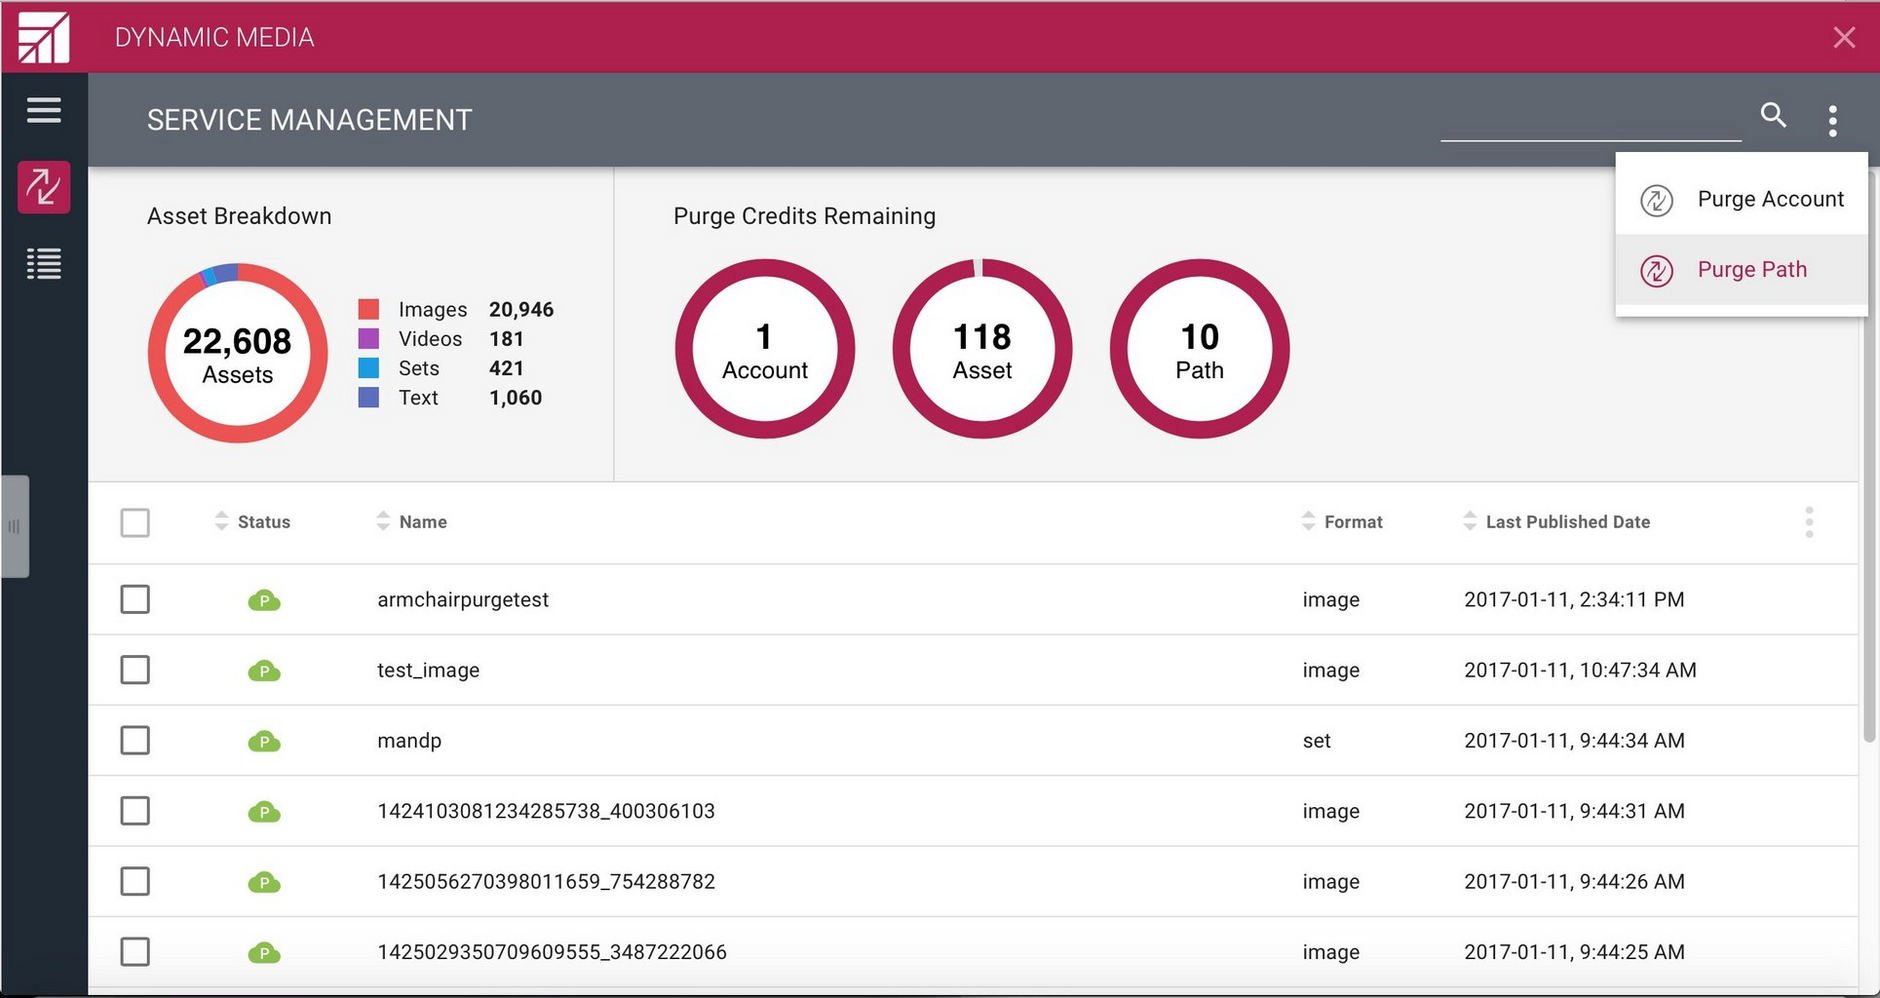The height and width of the screenshot is (998, 1880).
Task: Click the search magnifier icon
Action: [x=1773, y=115]
